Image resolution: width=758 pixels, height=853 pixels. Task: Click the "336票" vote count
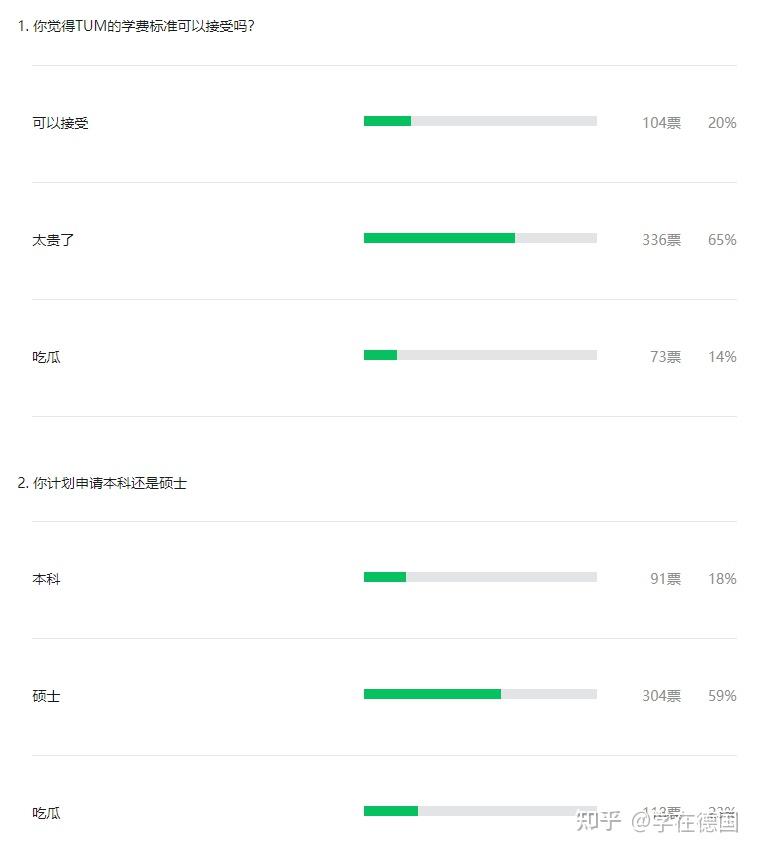click(661, 240)
